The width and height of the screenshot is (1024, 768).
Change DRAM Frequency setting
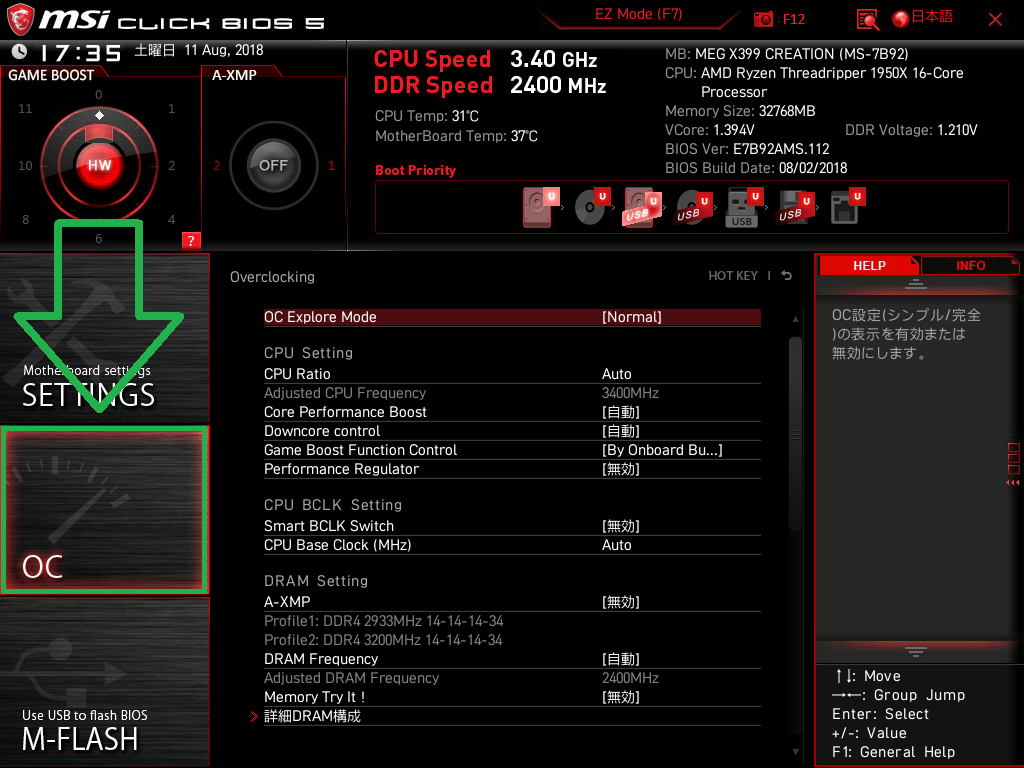click(512, 659)
